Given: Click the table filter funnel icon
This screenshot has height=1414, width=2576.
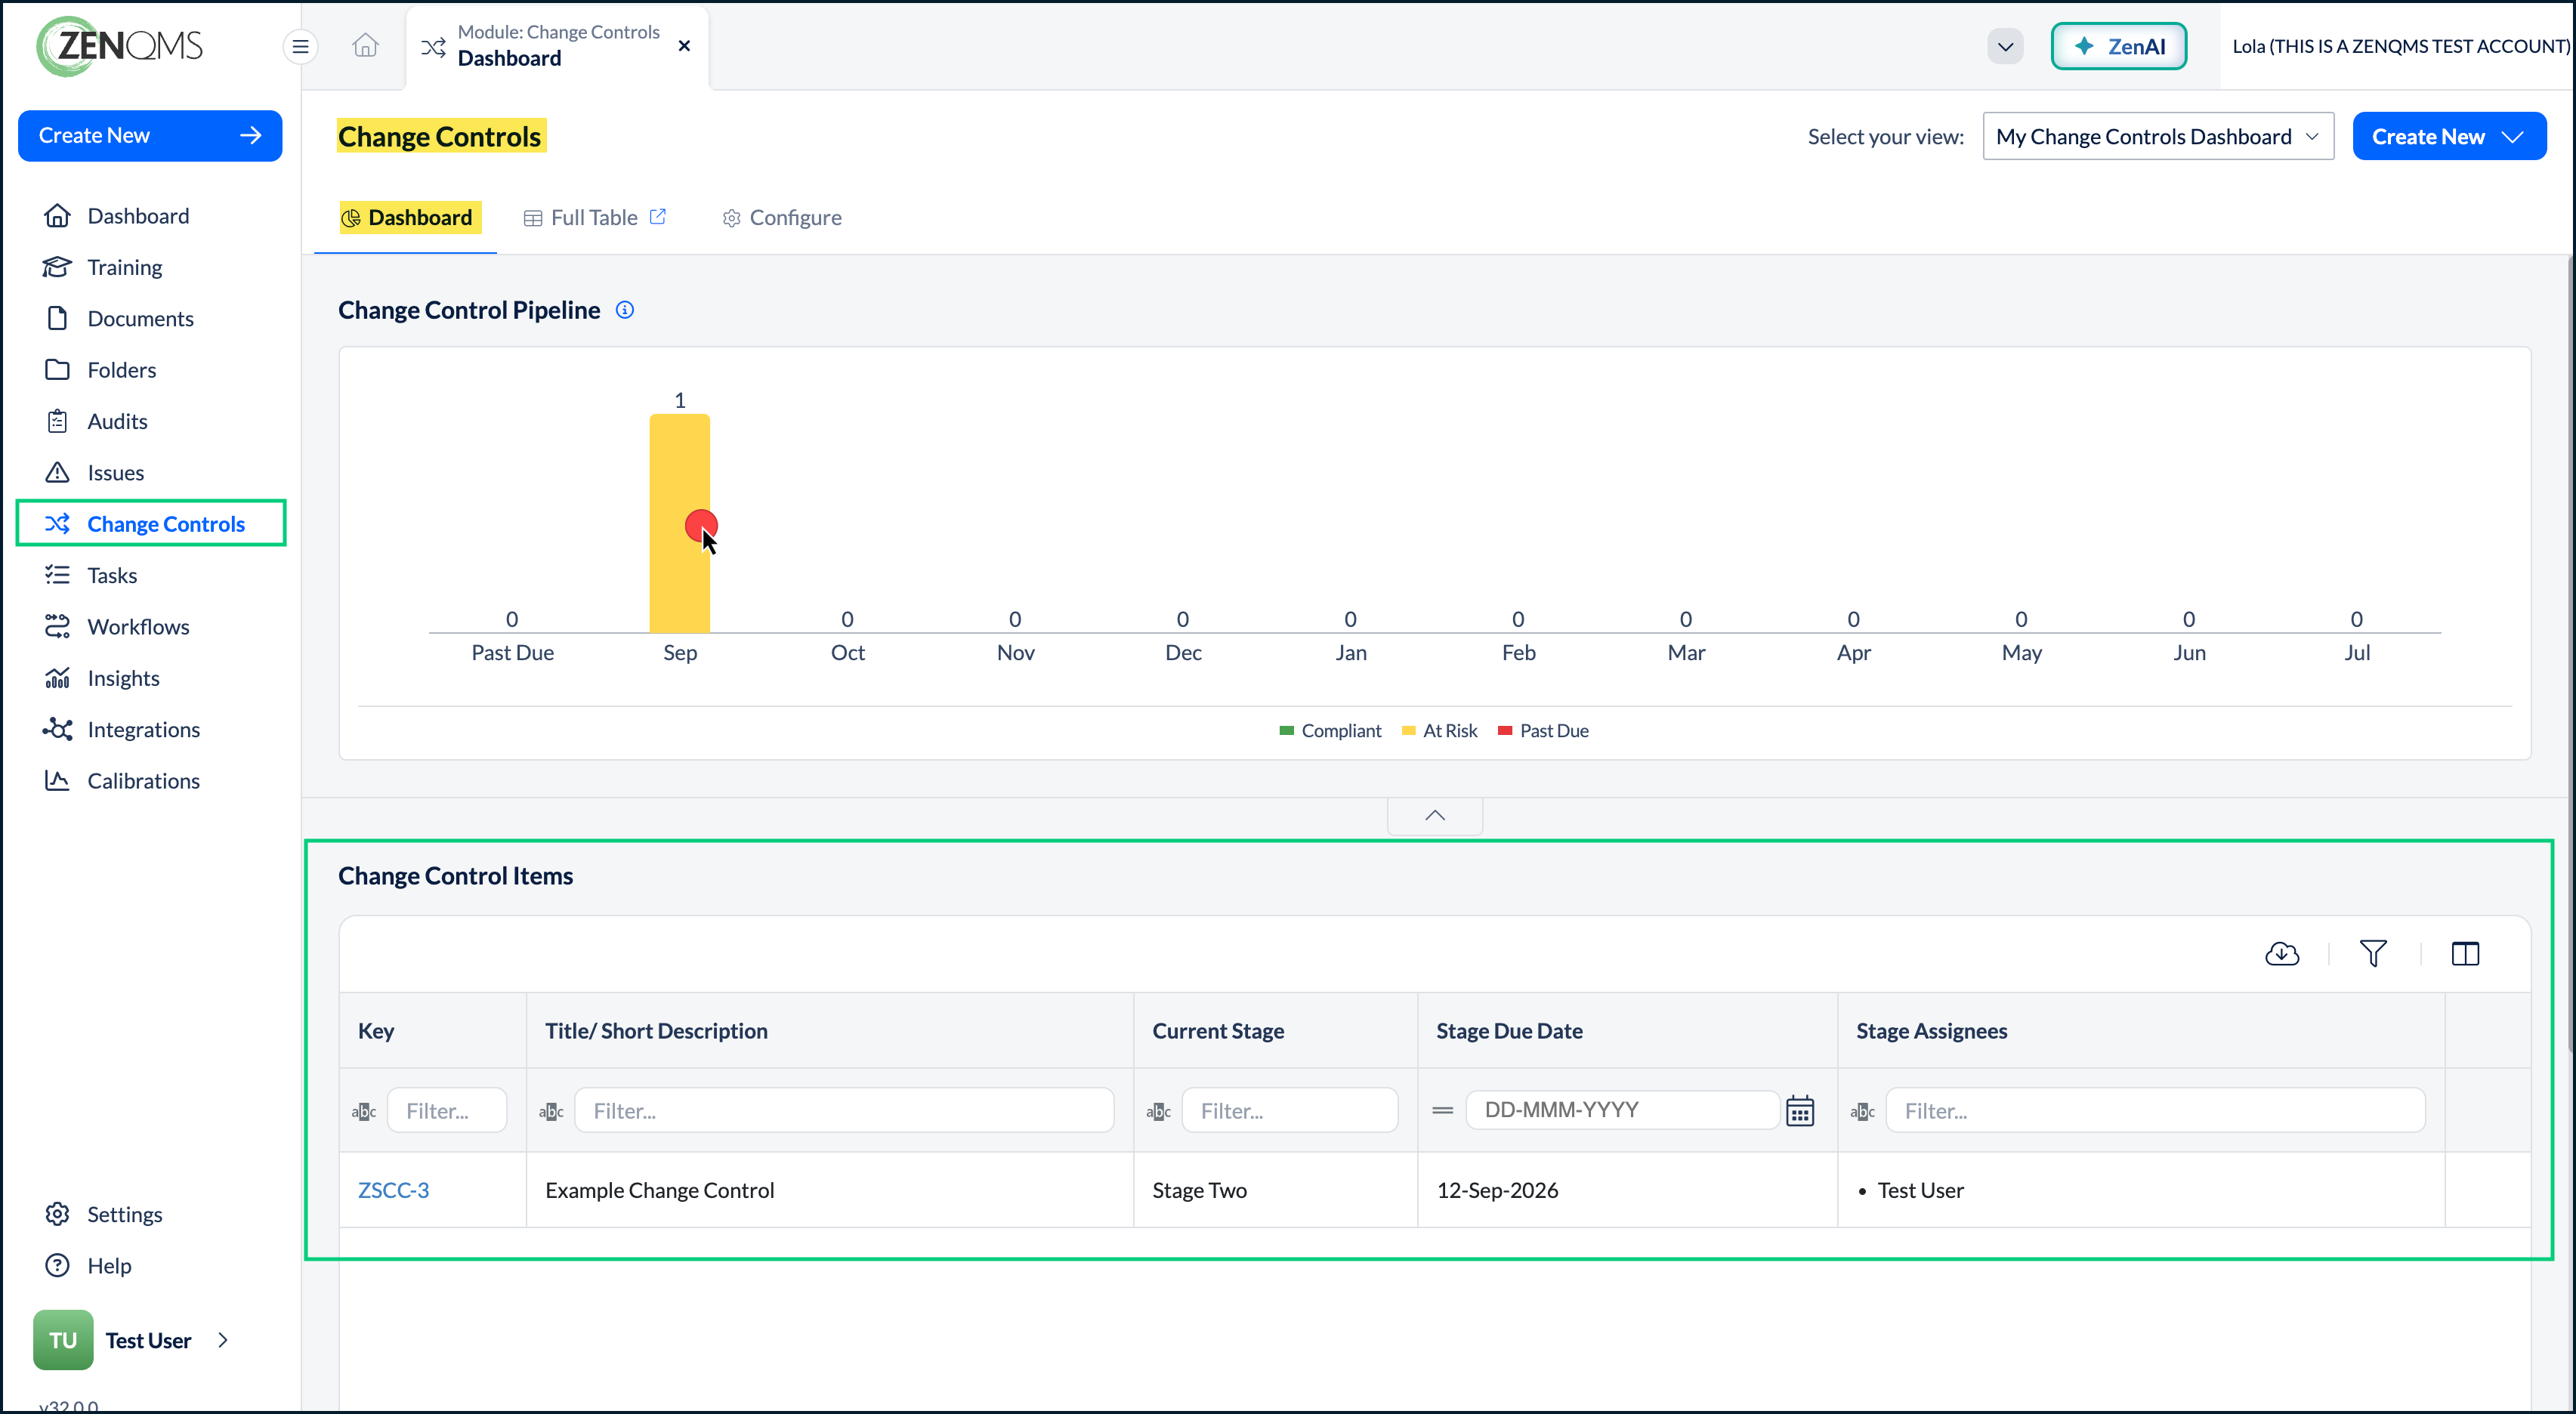Looking at the screenshot, I should (x=2373, y=953).
